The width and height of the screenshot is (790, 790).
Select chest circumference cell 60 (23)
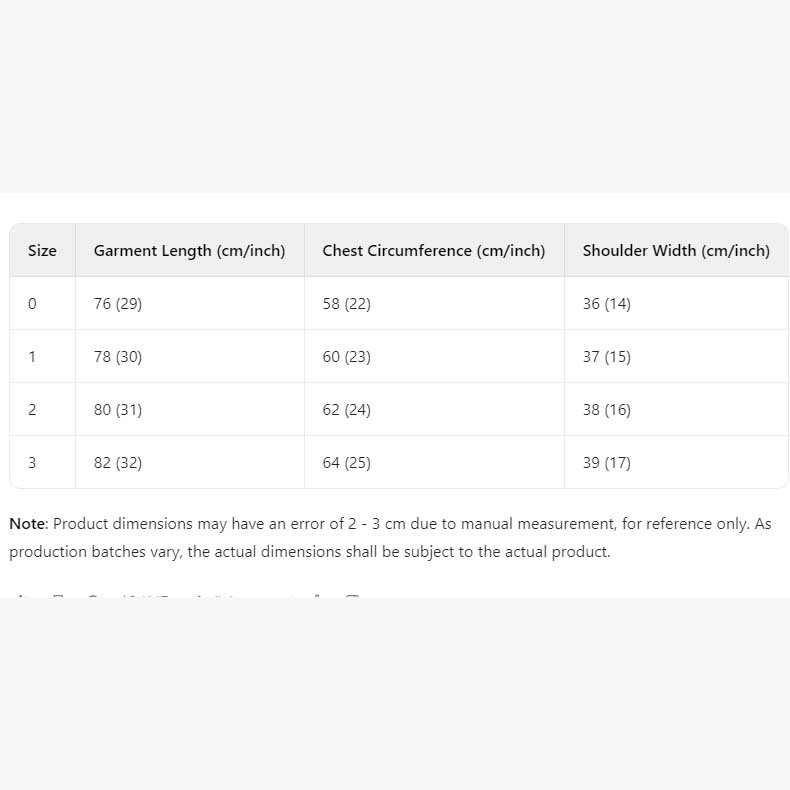tap(346, 357)
